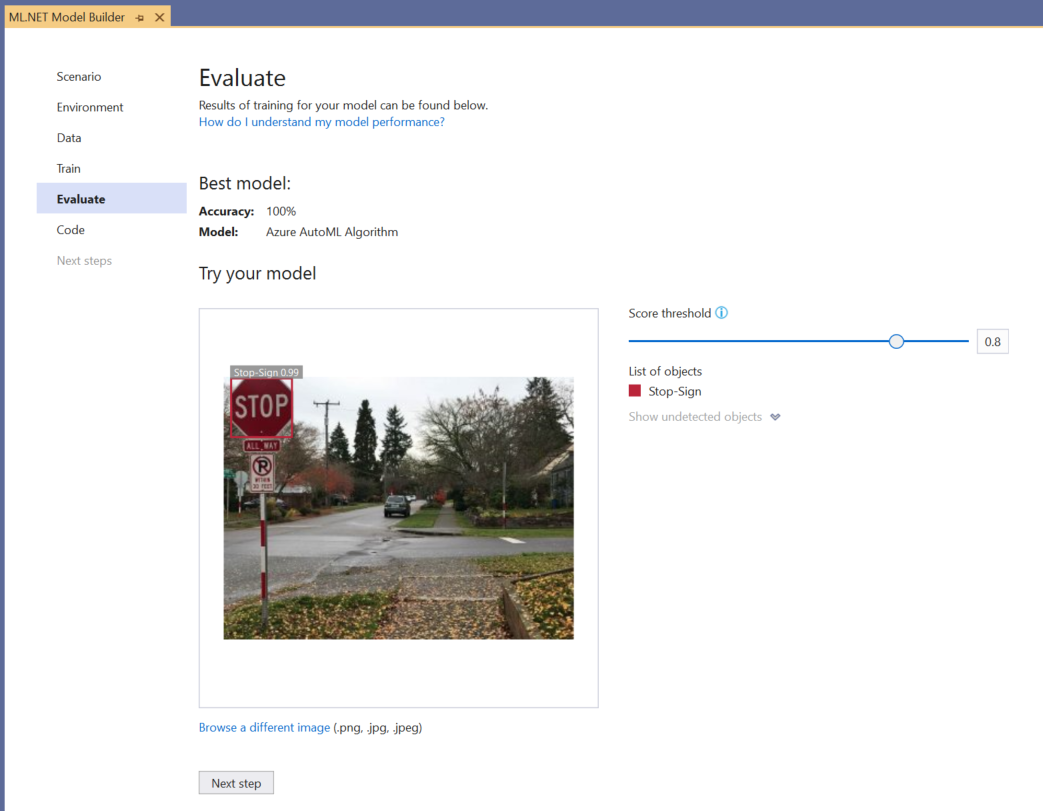Close the ML.NET Model Builder tab
Viewport: 1043px width, 811px height.
pyautogui.click(x=158, y=16)
